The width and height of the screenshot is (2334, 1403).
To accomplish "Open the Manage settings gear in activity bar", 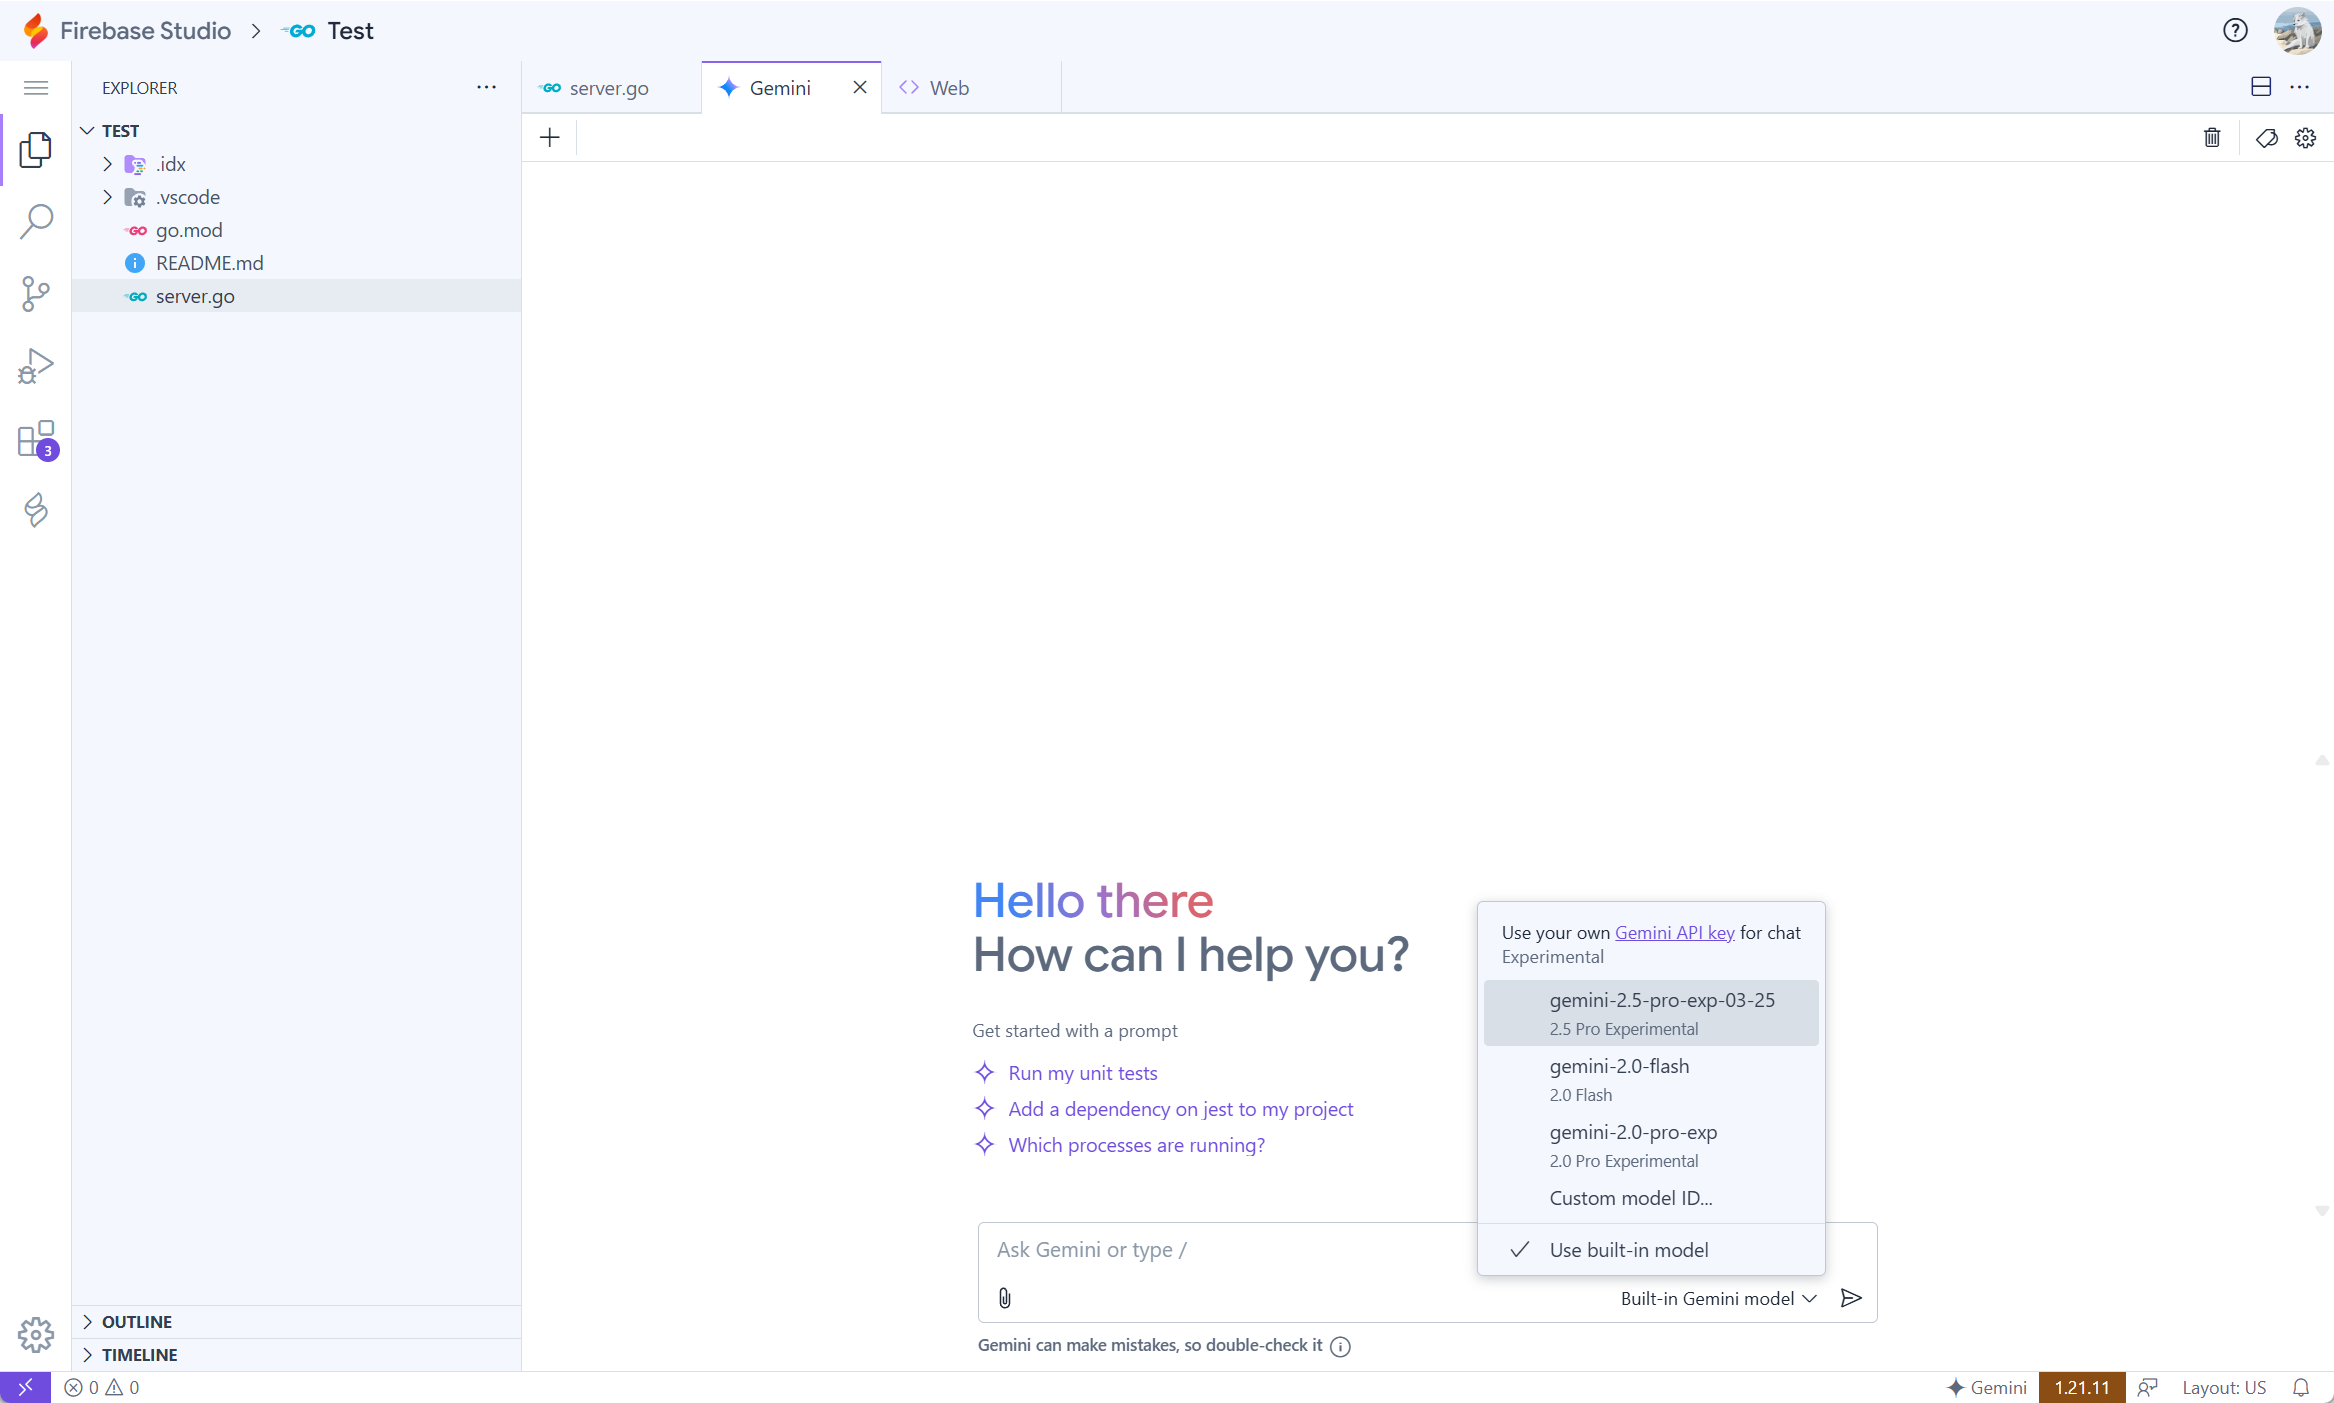I will (35, 1334).
